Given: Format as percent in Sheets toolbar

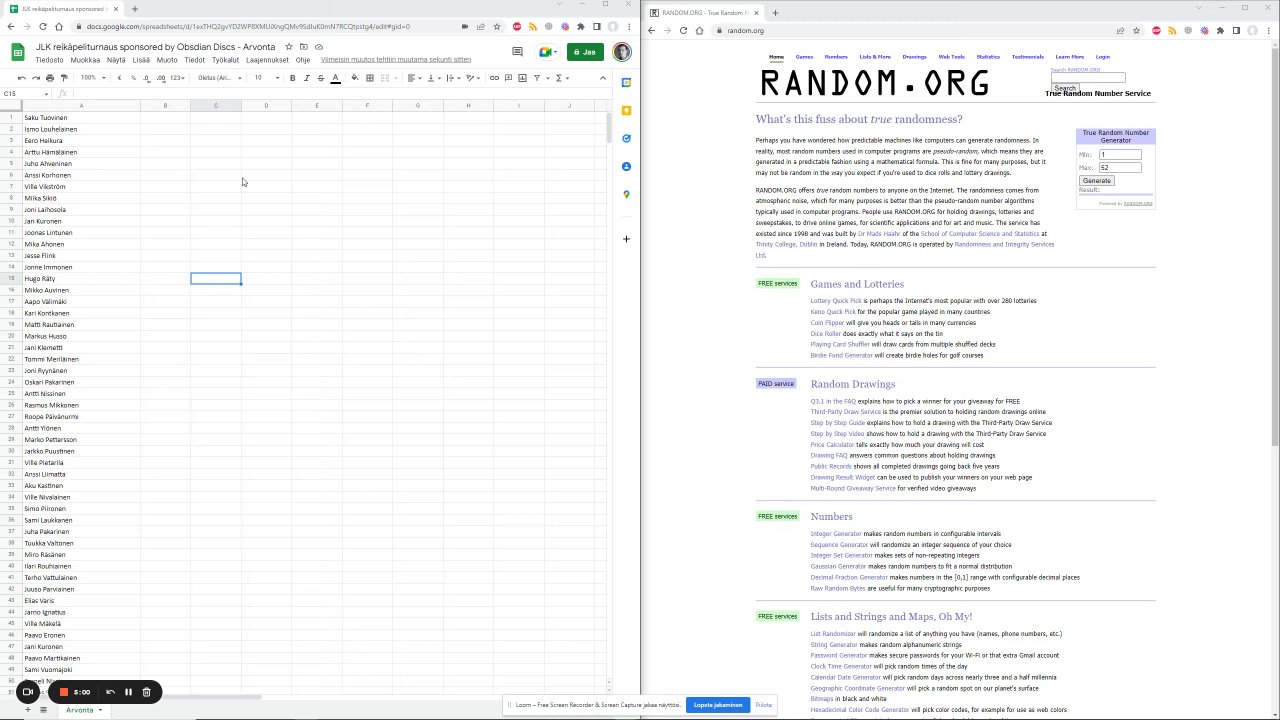Looking at the screenshot, I should coord(133,78).
